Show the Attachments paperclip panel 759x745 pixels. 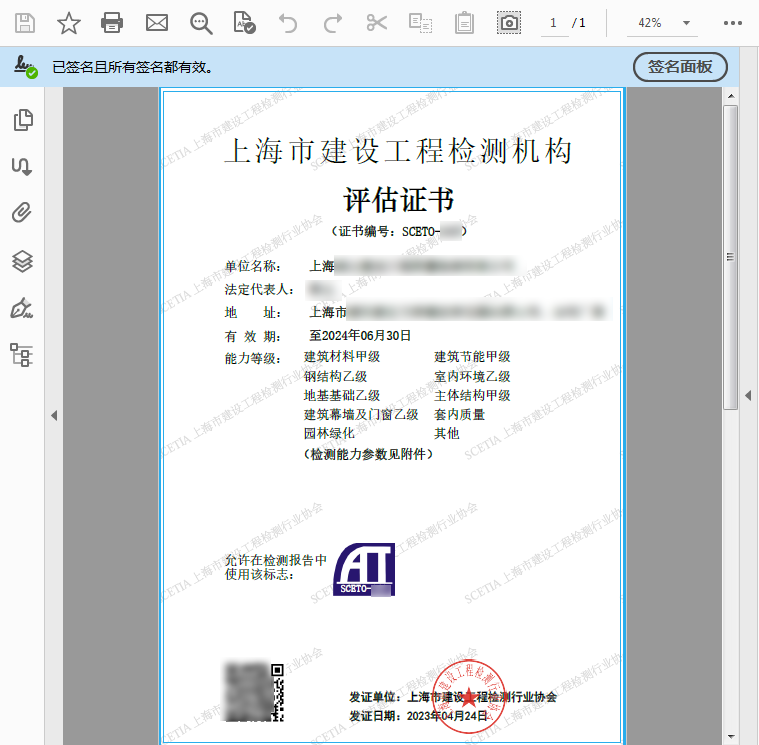click(x=22, y=213)
